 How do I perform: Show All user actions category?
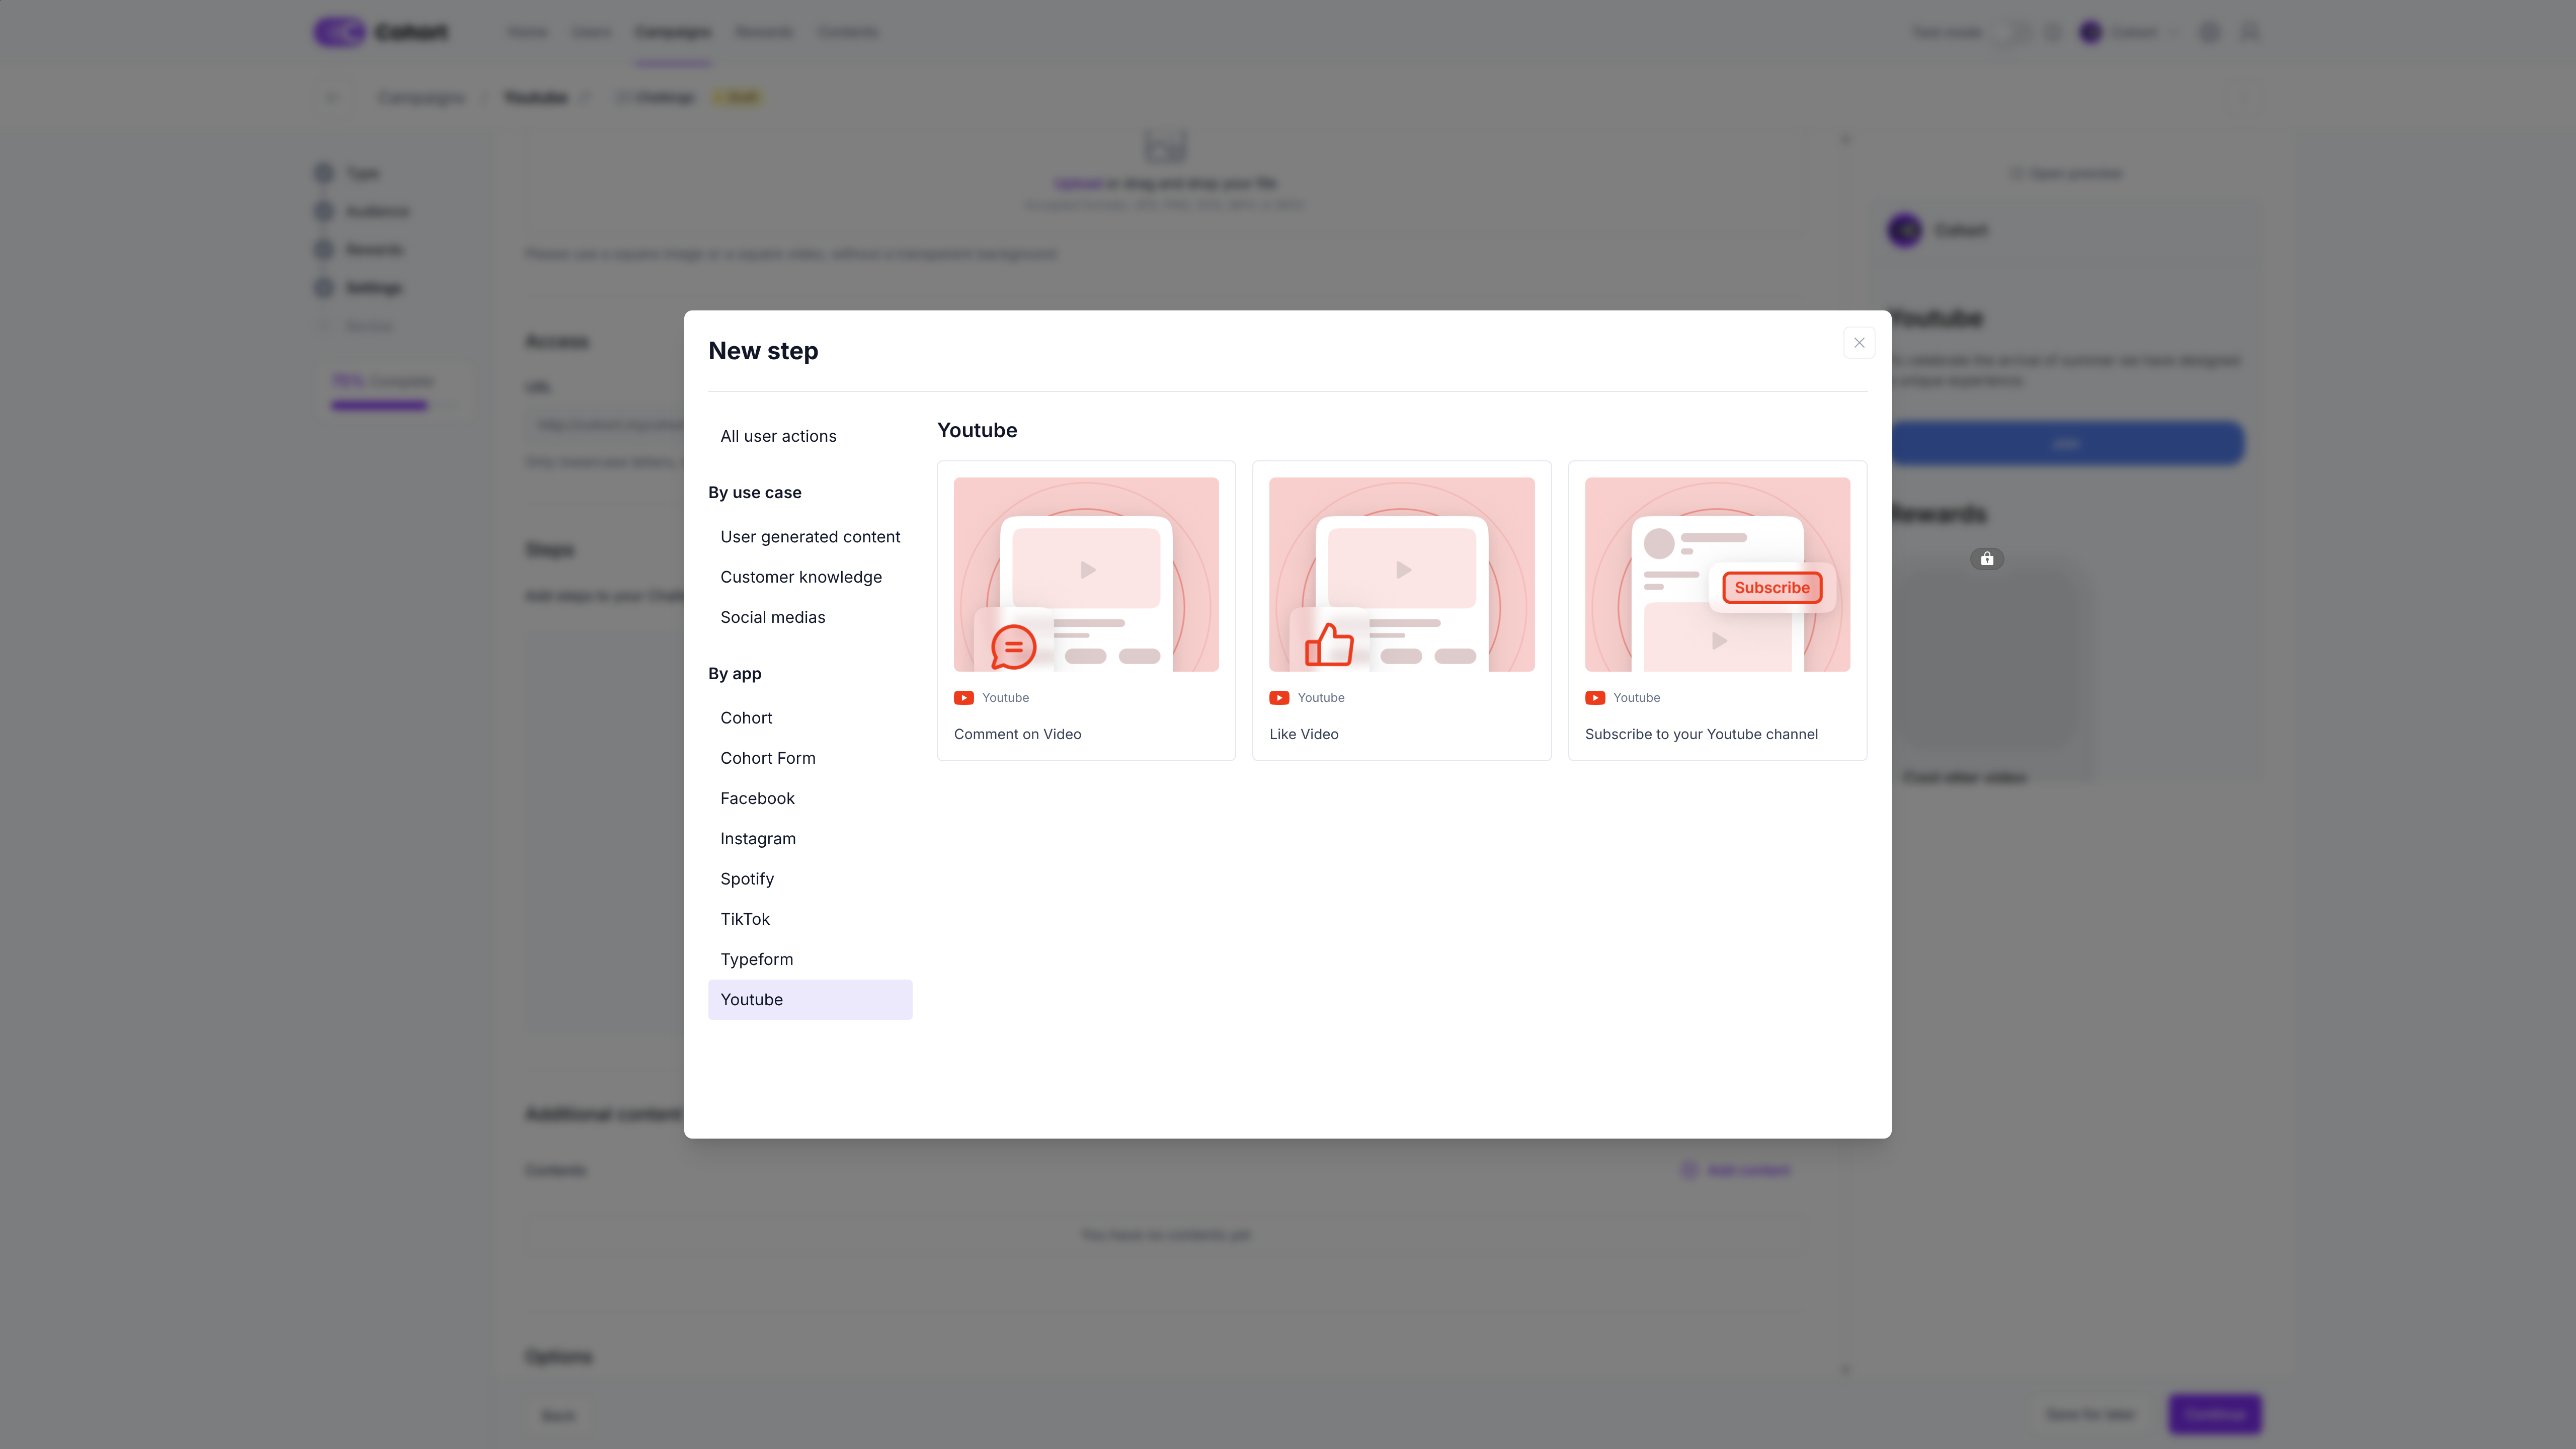pyautogui.click(x=778, y=436)
